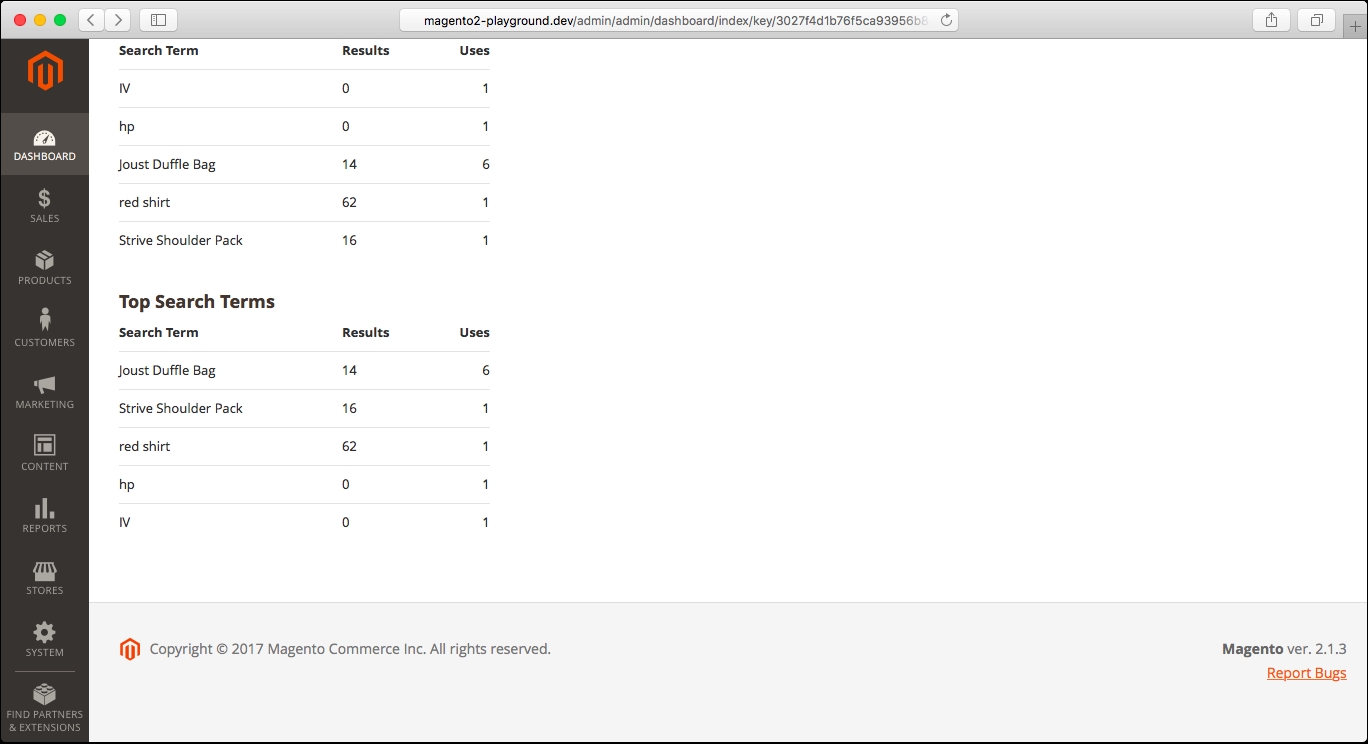Open Find Partners & Extensions
Screen dimensions: 1368x744
(x=45, y=708)
